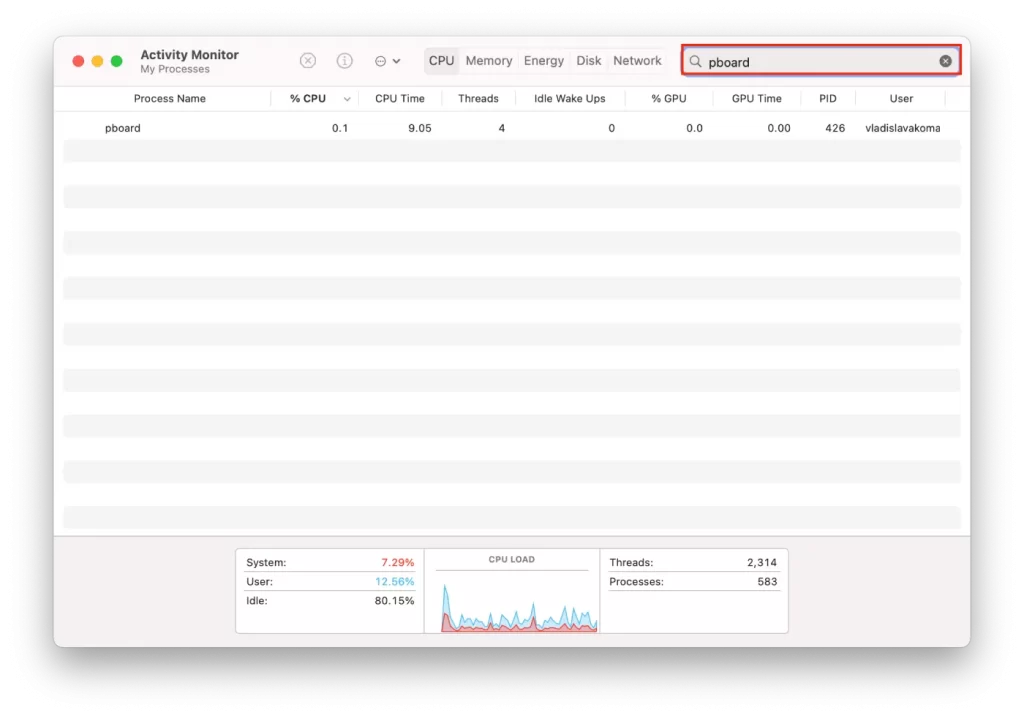Viewport: 1024px width, 718px height.
Task: Sort by the Threads column header
Action: [x=478, y=99]
